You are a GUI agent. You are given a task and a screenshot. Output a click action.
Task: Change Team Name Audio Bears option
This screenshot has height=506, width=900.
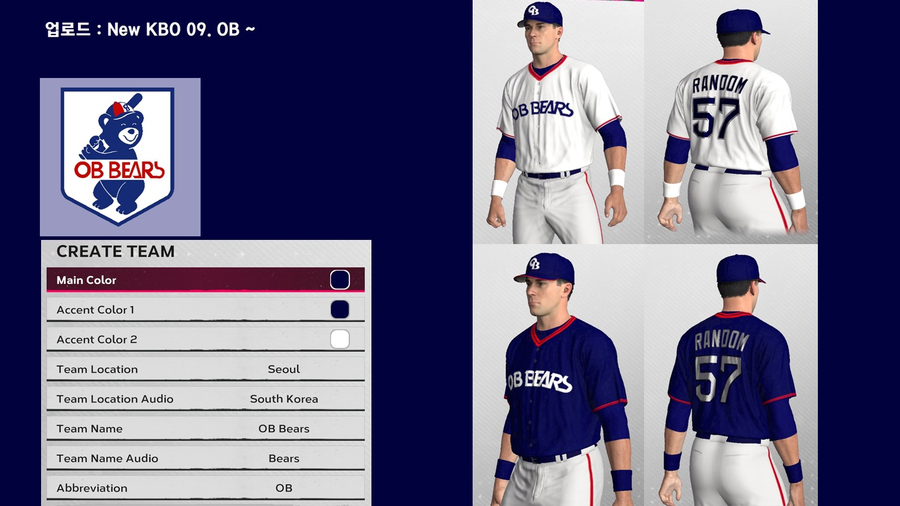click(205, 458)
